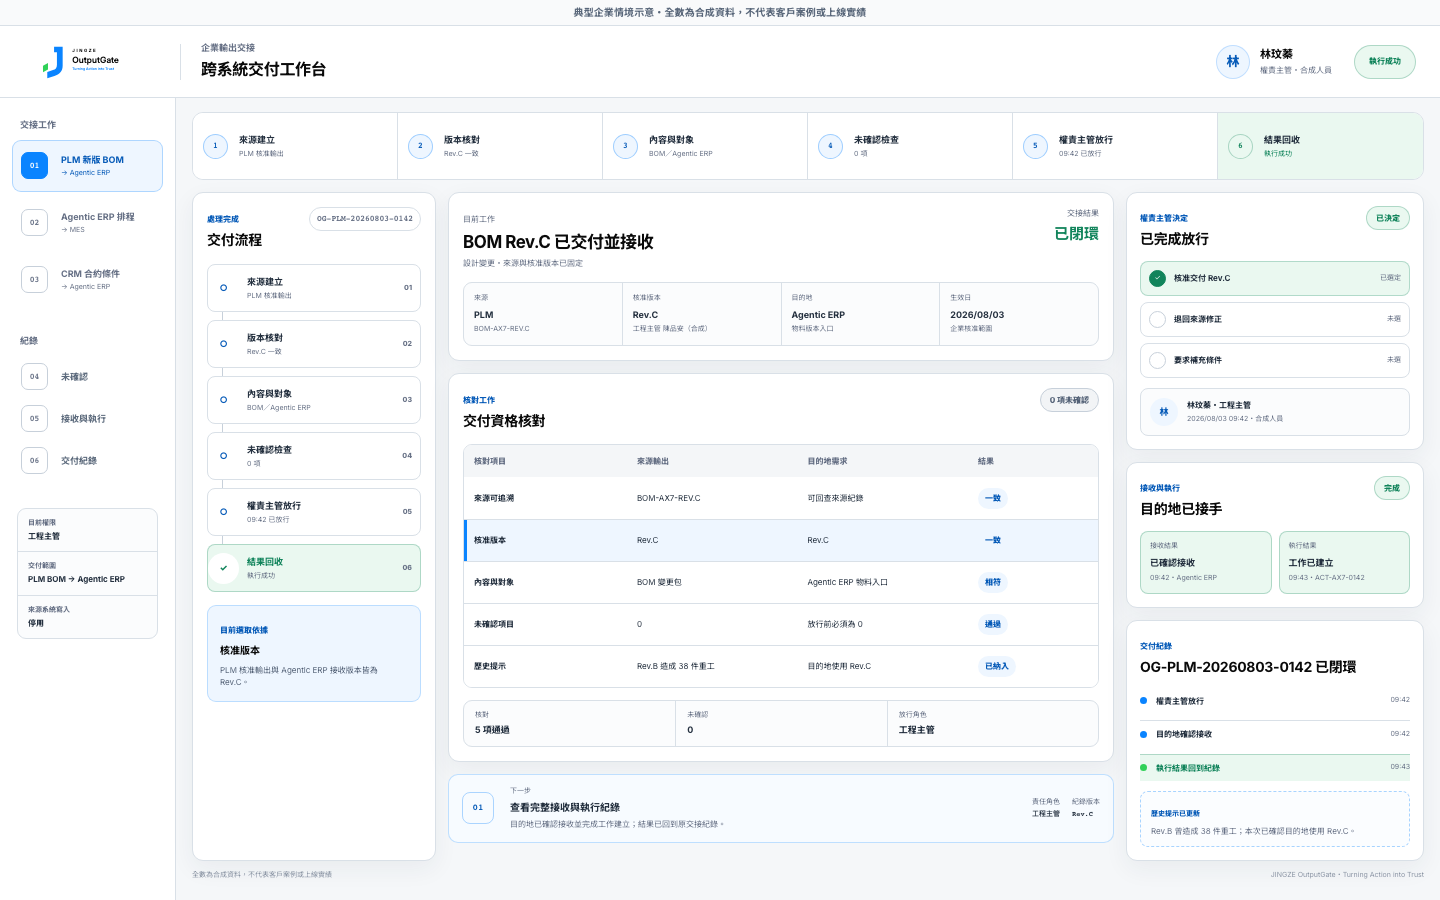The height and width of the screenshot is (900, 1440).
Task: Click the 03 badge next to CRM 合約條件
Action: (34, 279)
